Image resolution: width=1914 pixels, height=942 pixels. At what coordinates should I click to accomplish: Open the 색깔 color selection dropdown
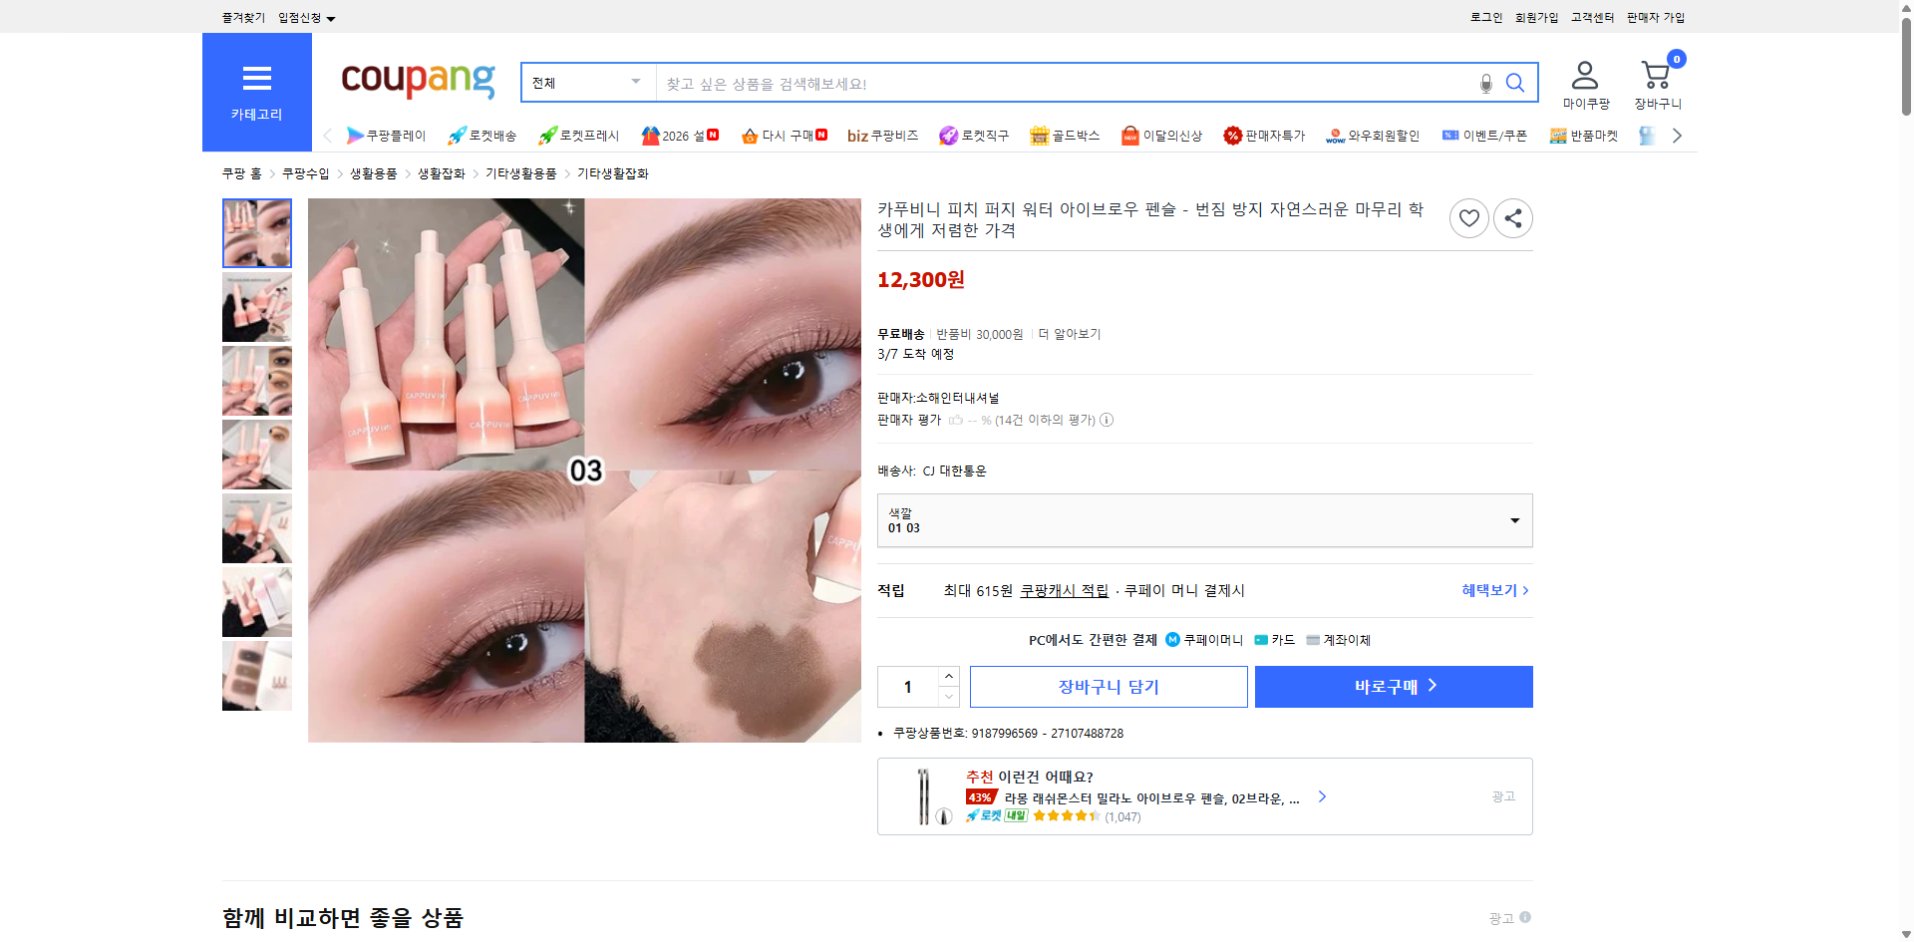[1204, 520]
